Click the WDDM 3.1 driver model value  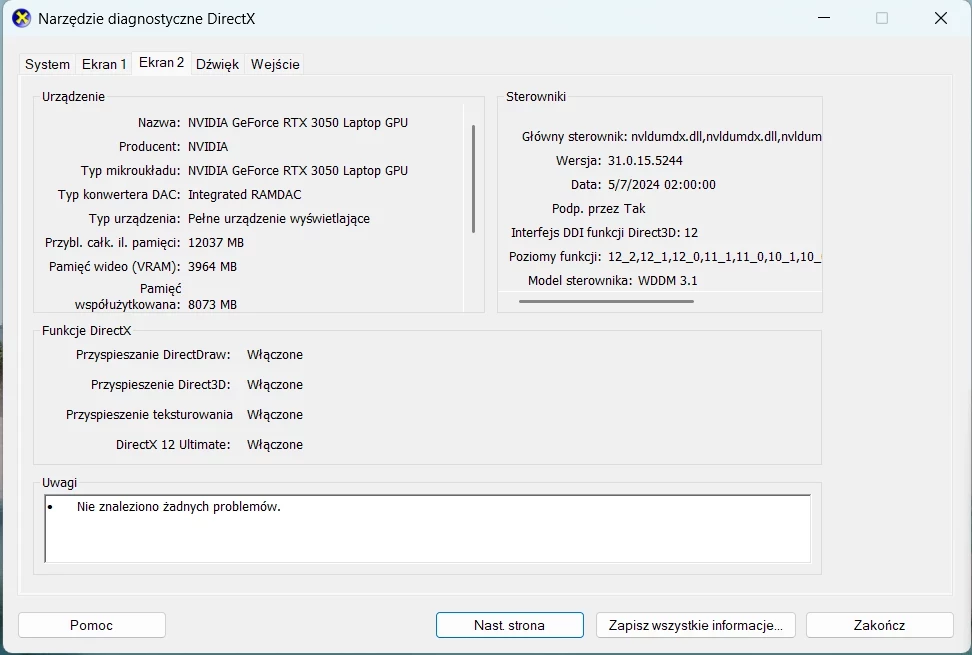668,281
